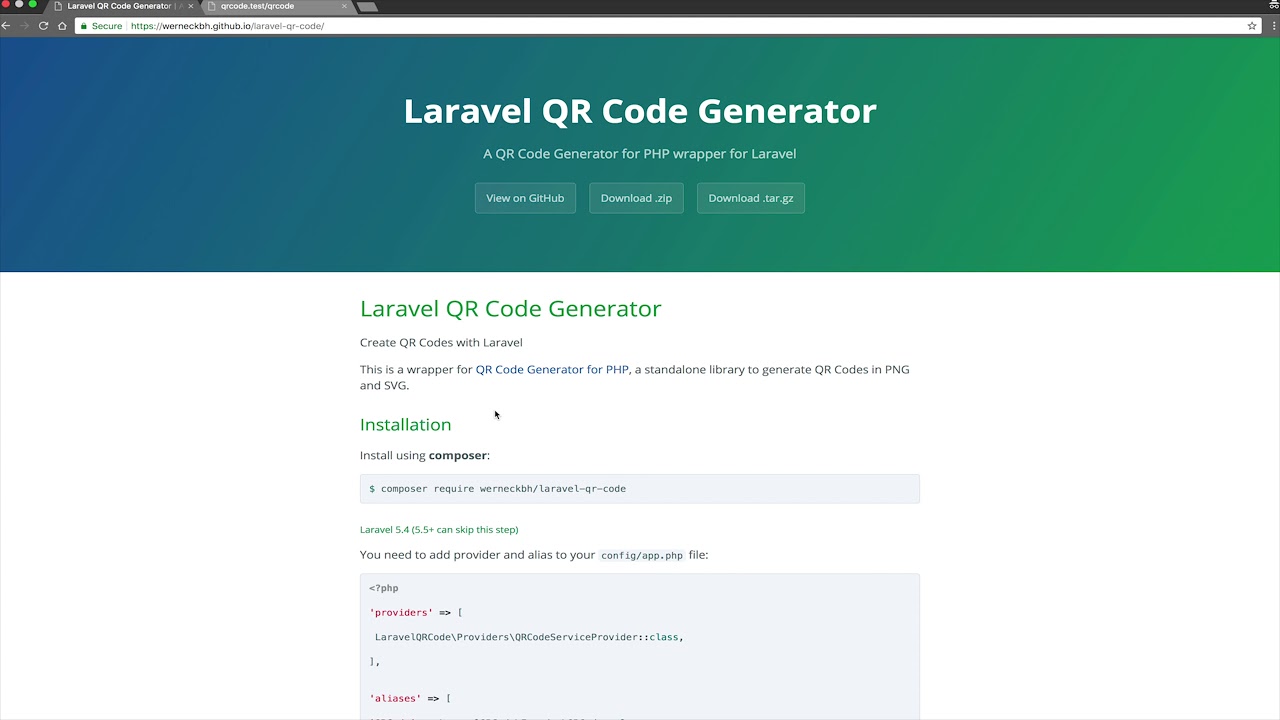The image size is (1280, 720).
Task: Switch to the Laravel QR Code Generator tab
Action: pos(120,6)
